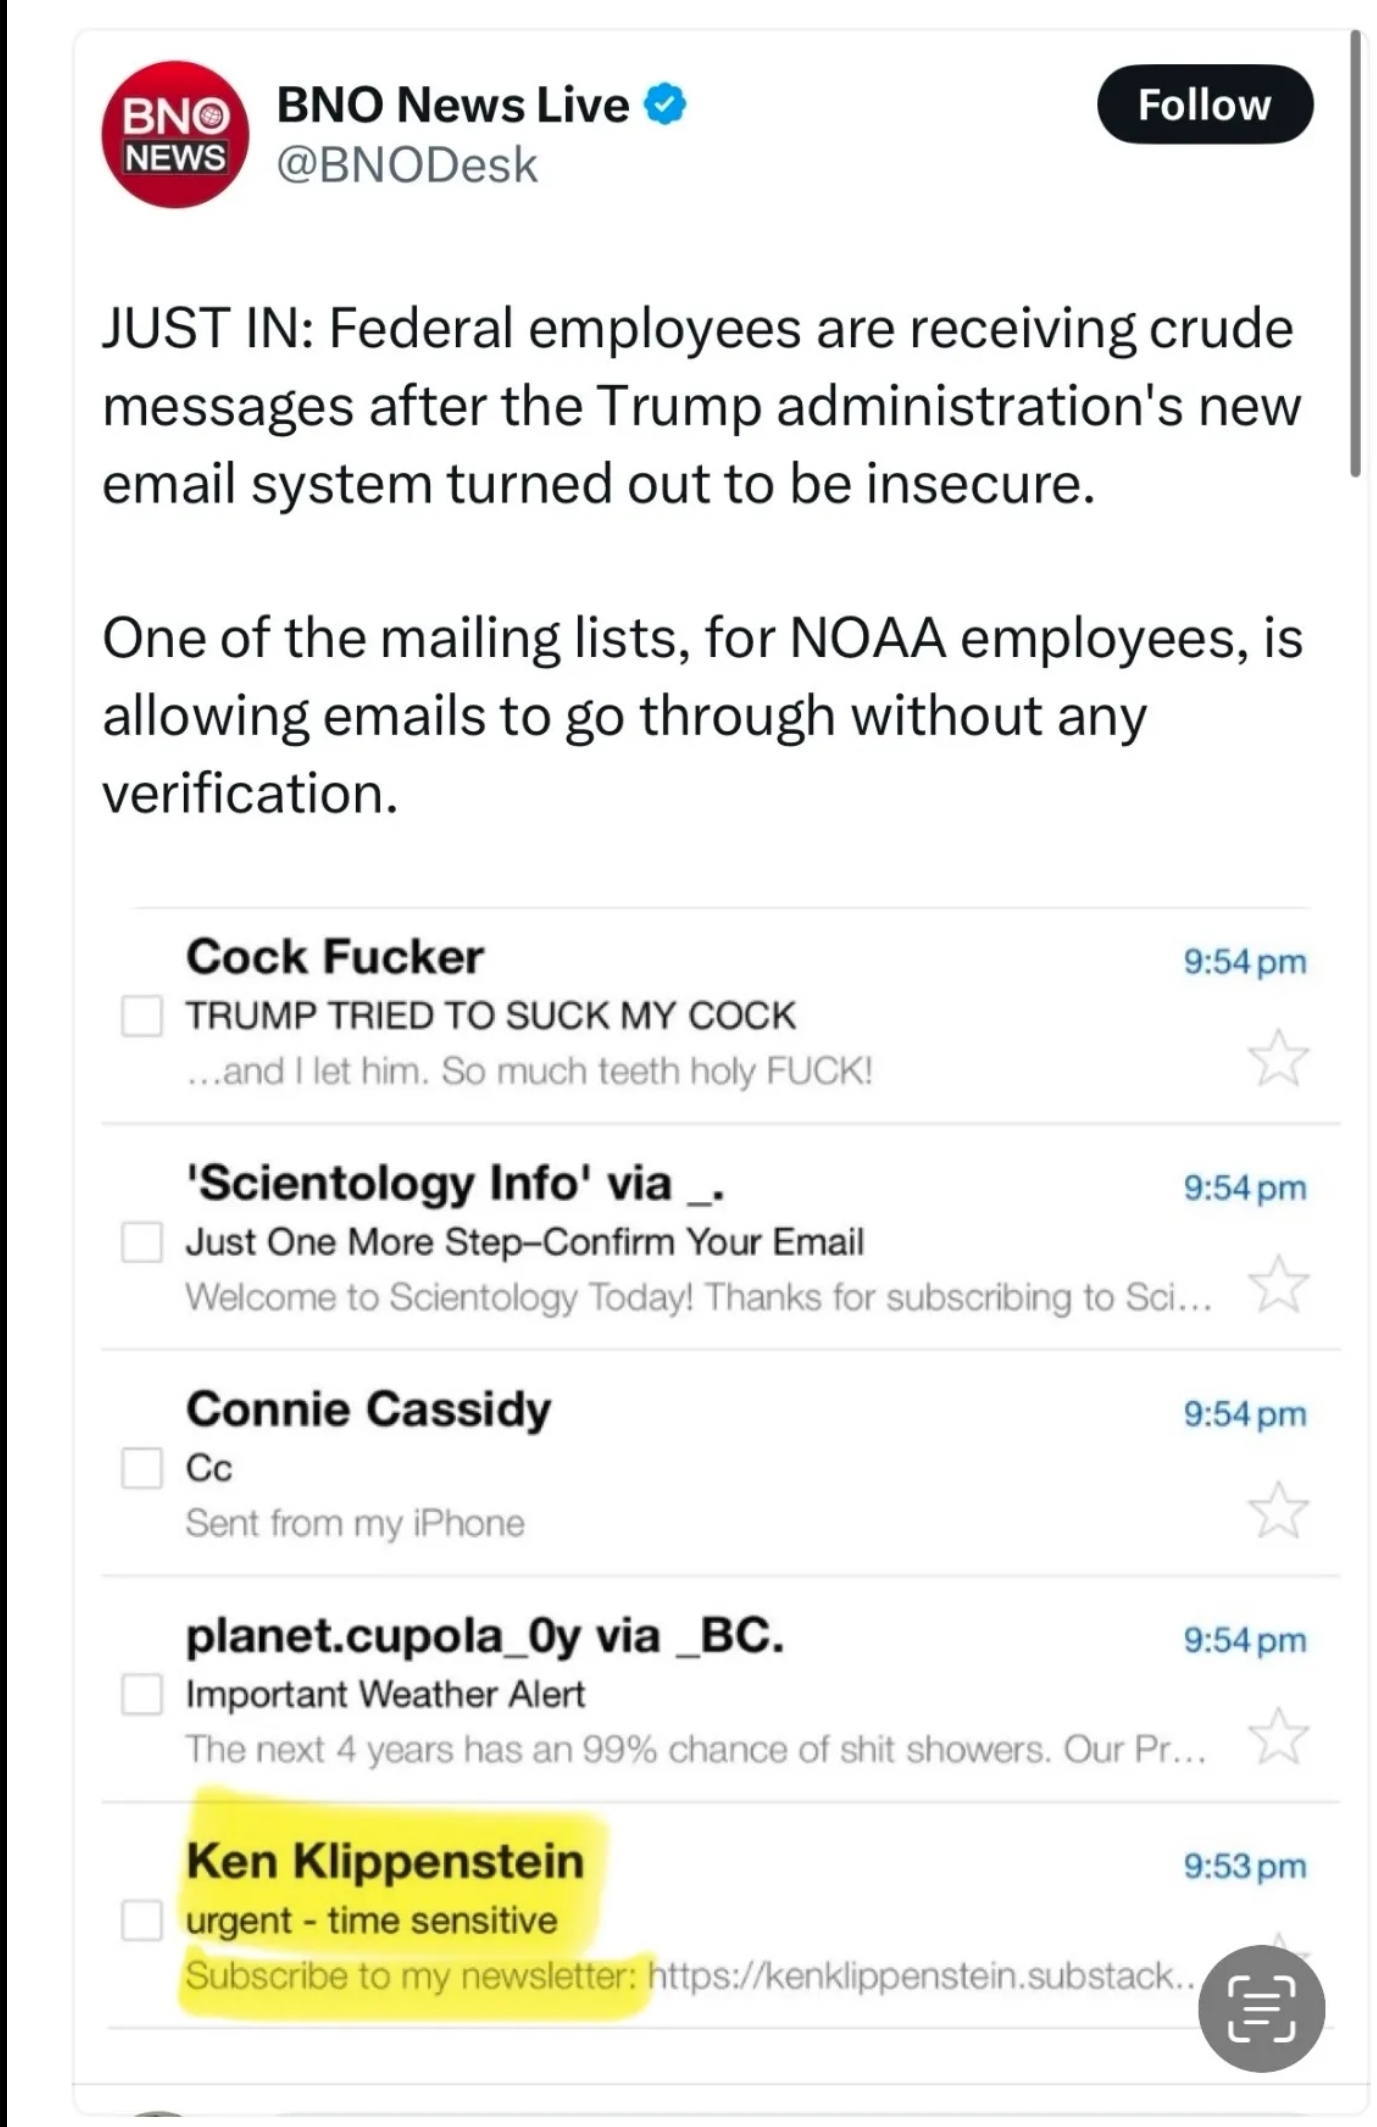Open the @BNODesk handle link
The height and width of the screenshot is (2127, 1377).
[x=407, y=165]
